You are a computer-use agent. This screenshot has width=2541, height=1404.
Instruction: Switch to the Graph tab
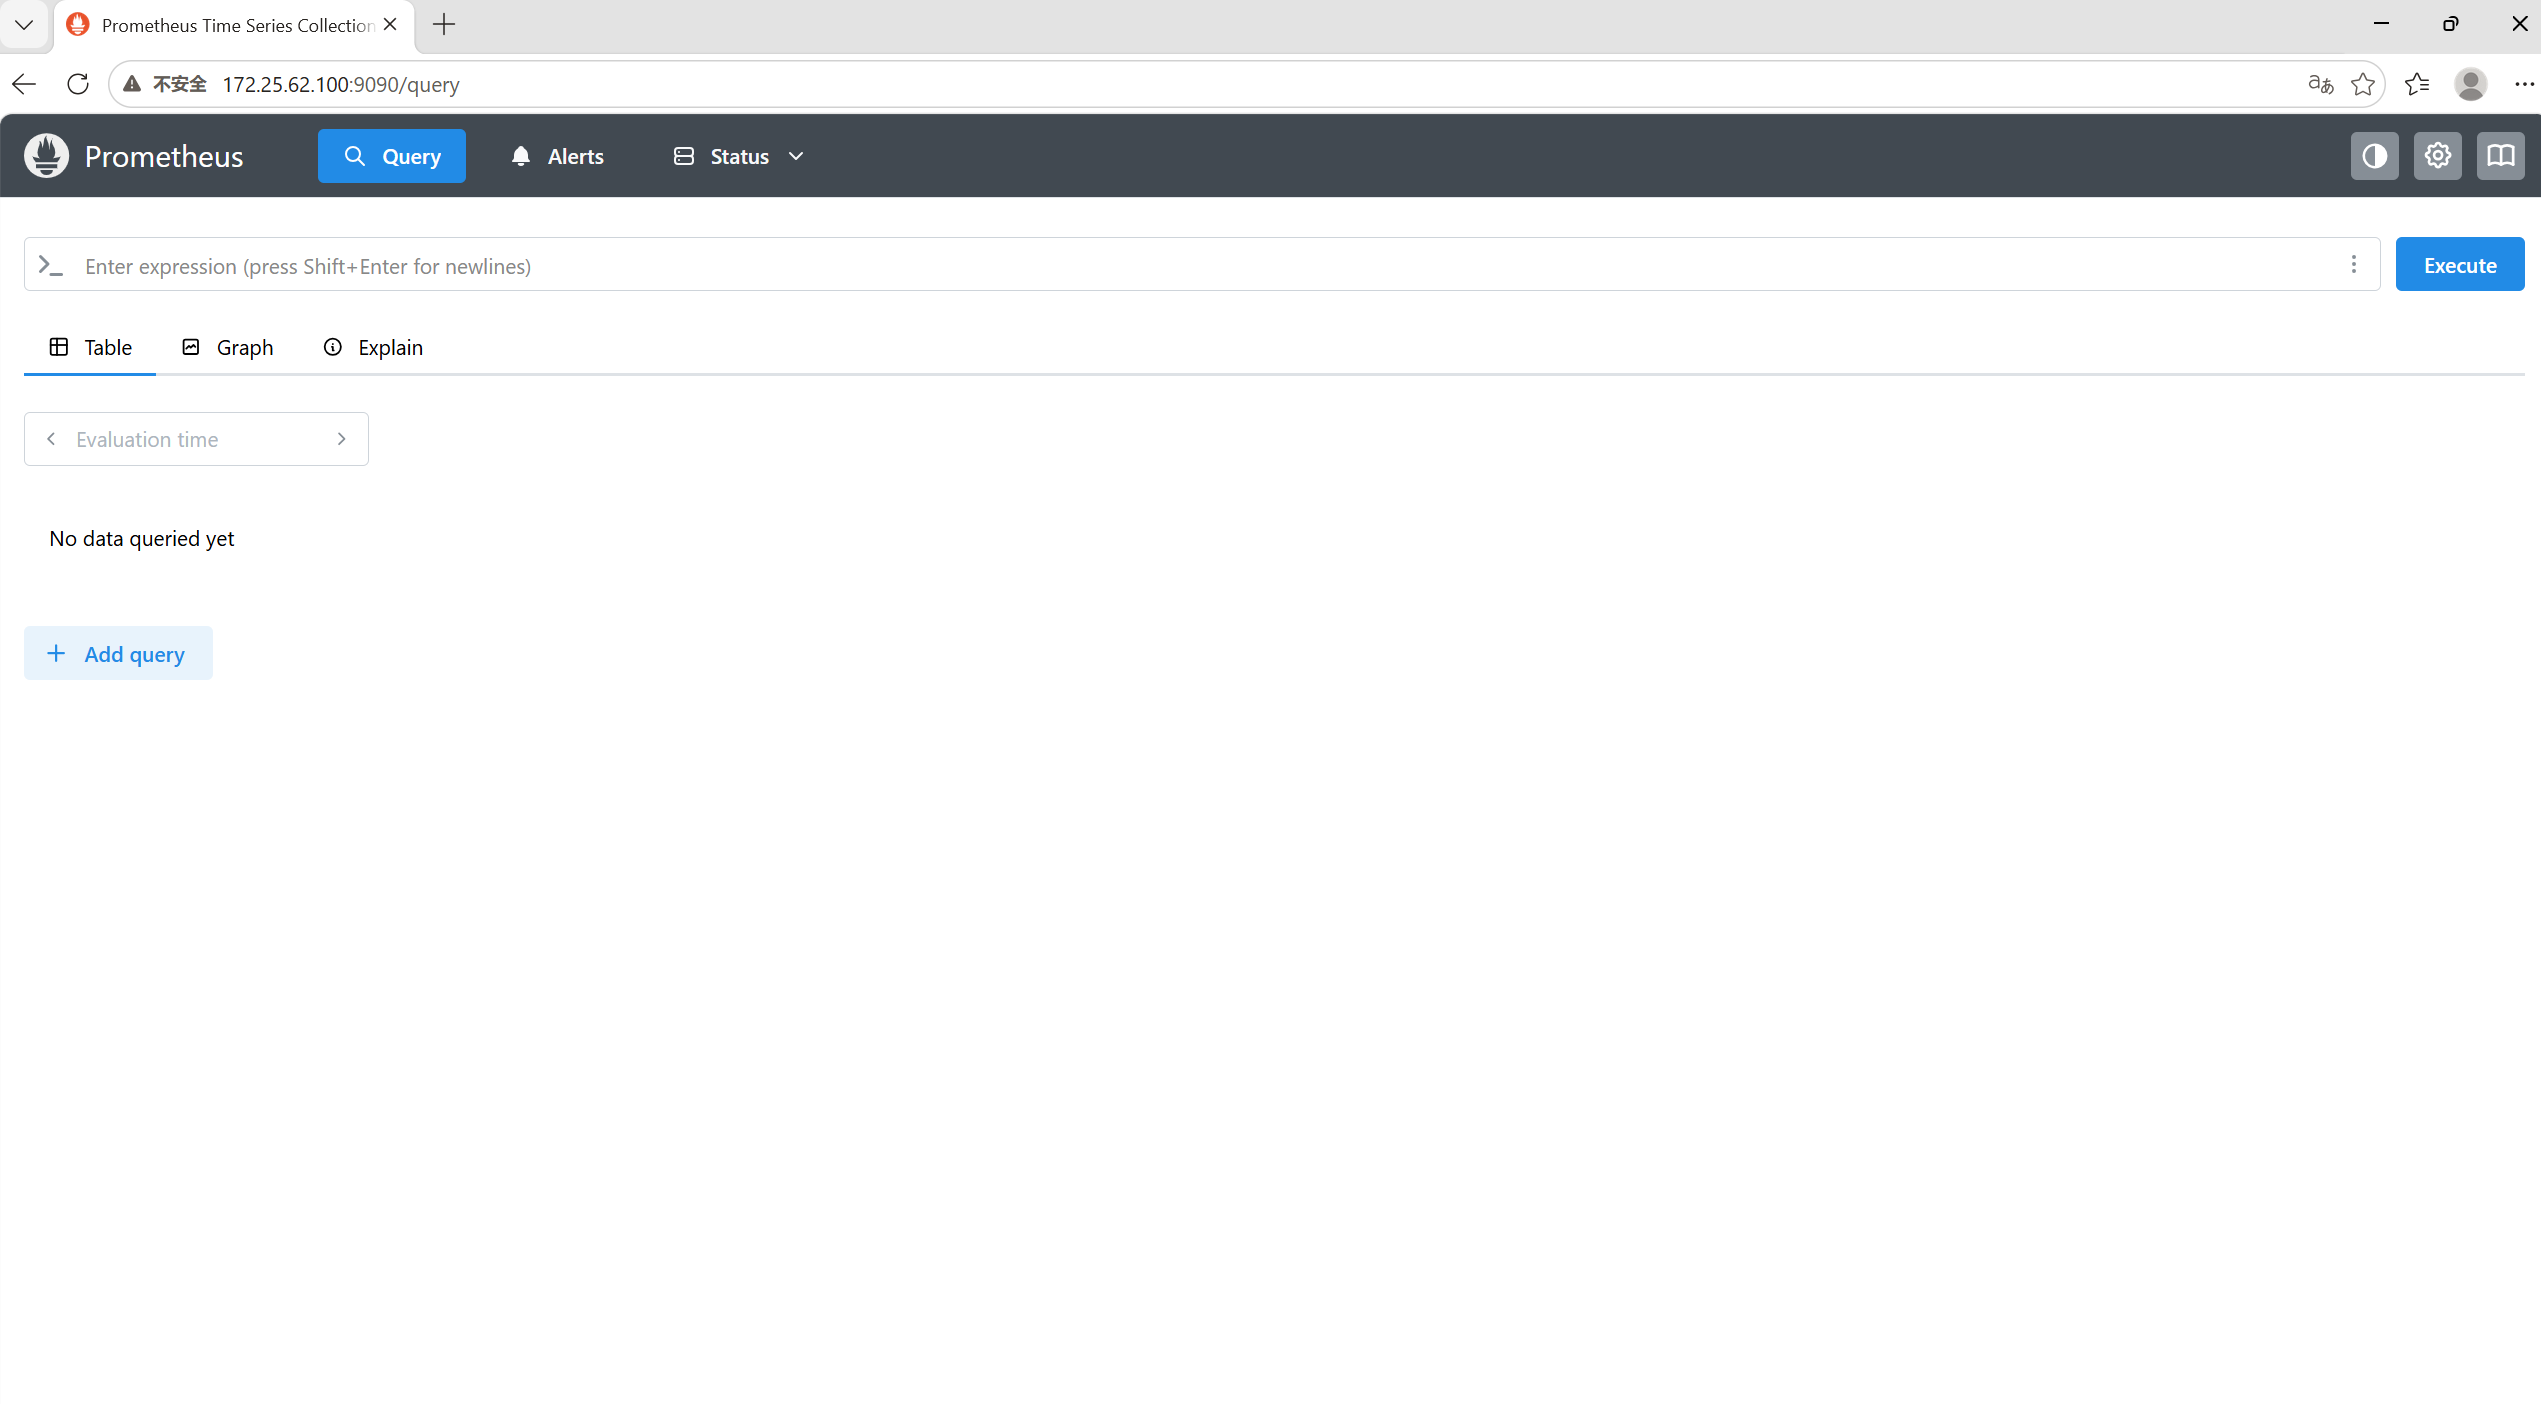click(227, 347)
